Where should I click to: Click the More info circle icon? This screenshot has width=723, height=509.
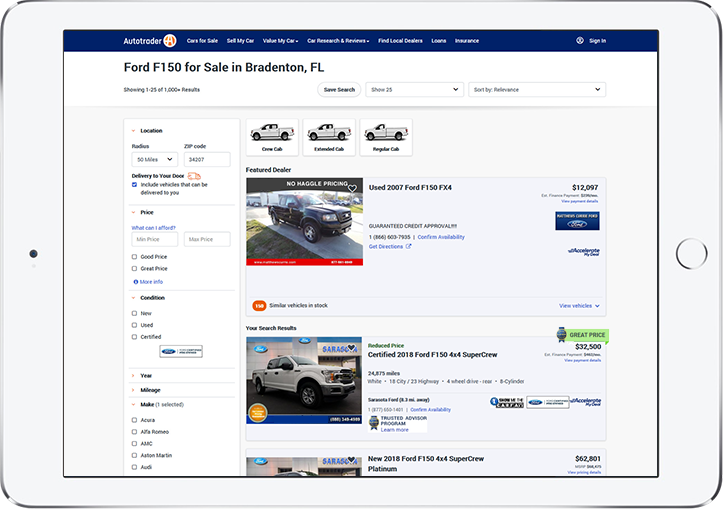coord(136,282)
